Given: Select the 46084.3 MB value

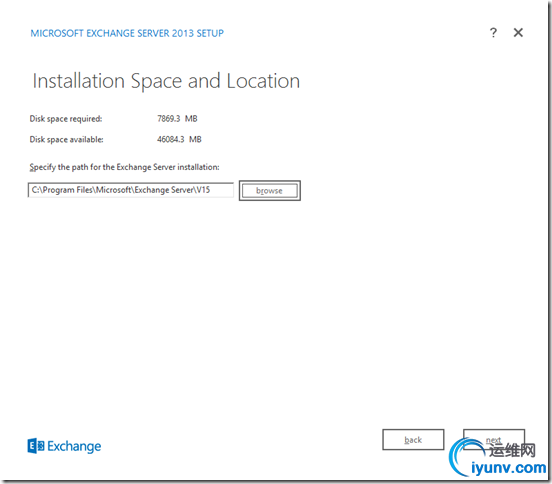Looking at the screenshot, I should click(x=179, y=139).
